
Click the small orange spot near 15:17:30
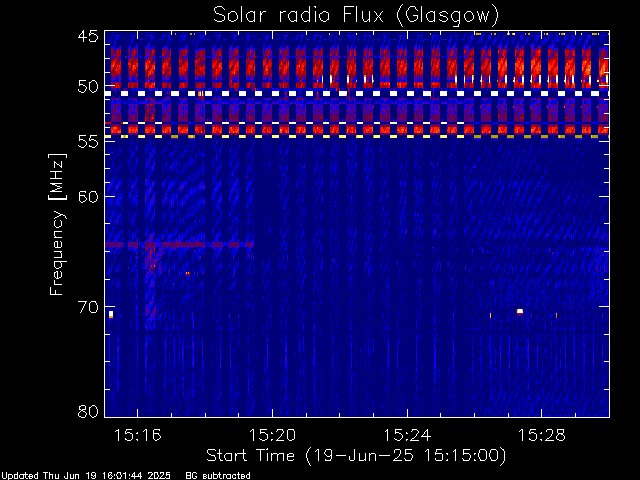click(187, 273)
